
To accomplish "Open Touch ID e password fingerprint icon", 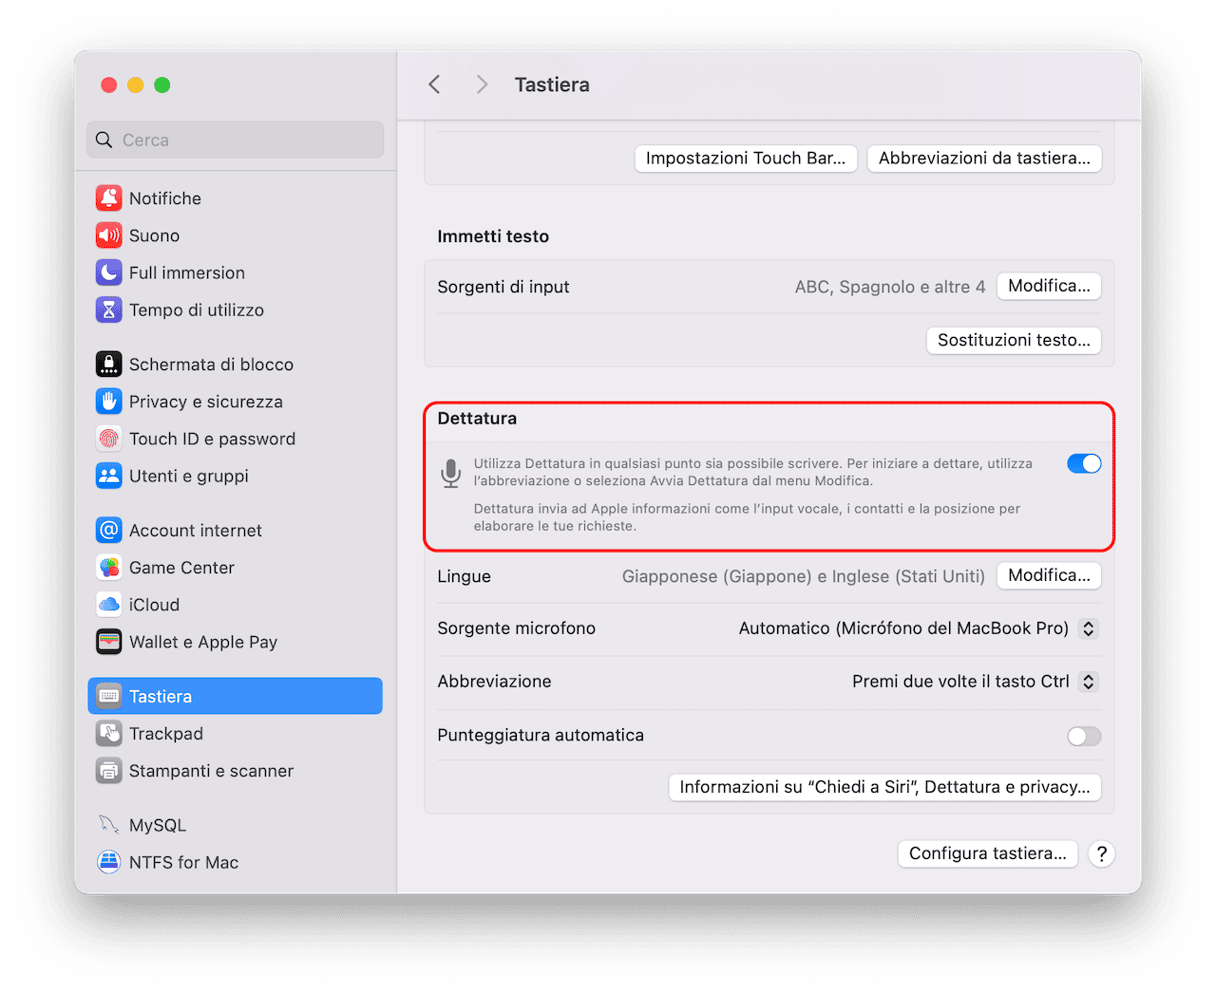I will [108, 439].
